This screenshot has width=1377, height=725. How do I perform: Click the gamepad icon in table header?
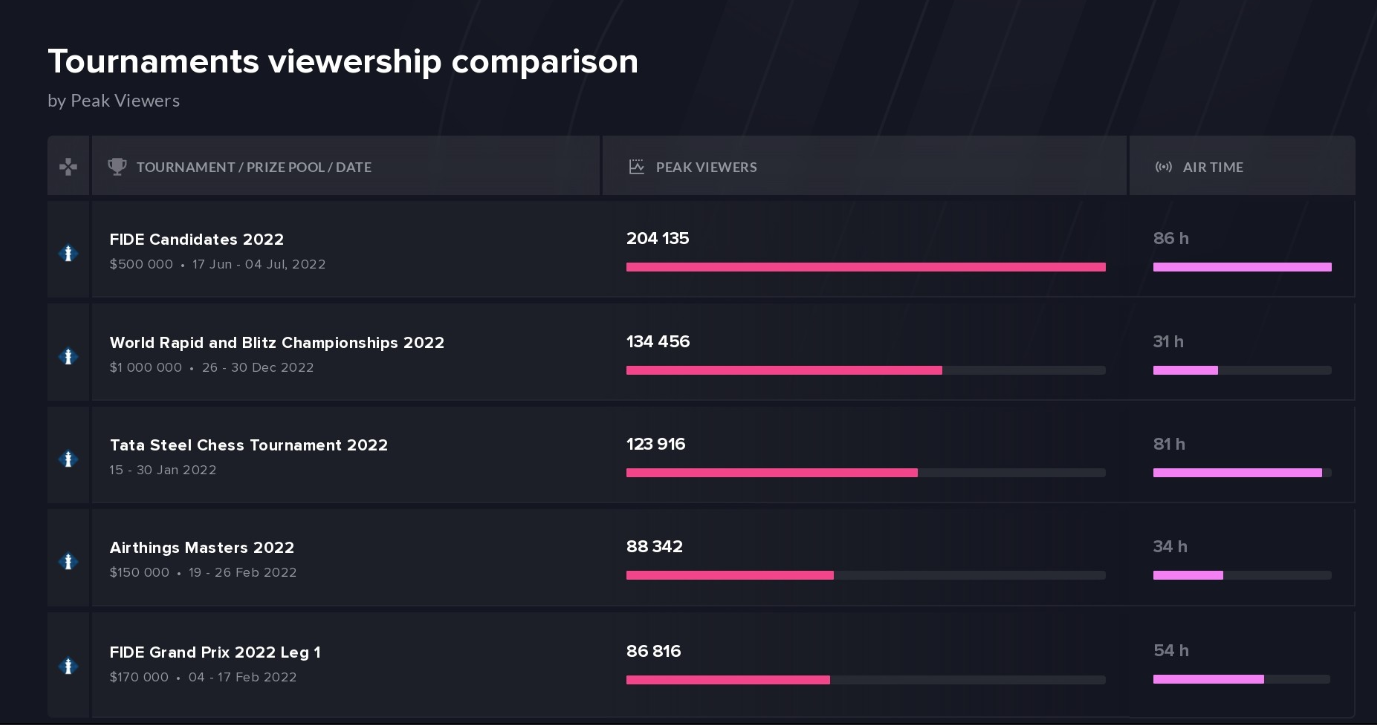tap(68, 167)
